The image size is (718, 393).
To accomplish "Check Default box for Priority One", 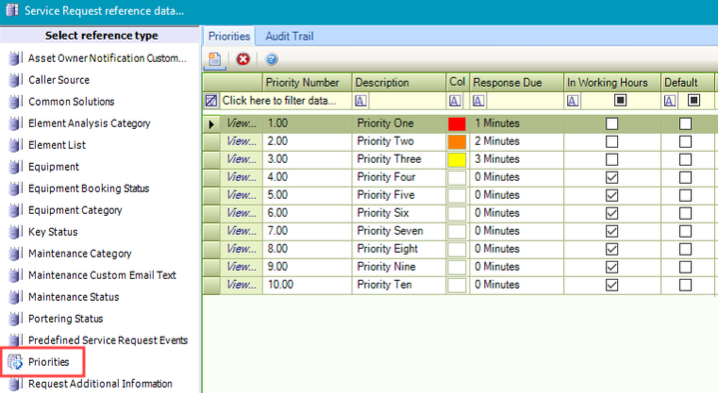I will [x=685, y=124].
